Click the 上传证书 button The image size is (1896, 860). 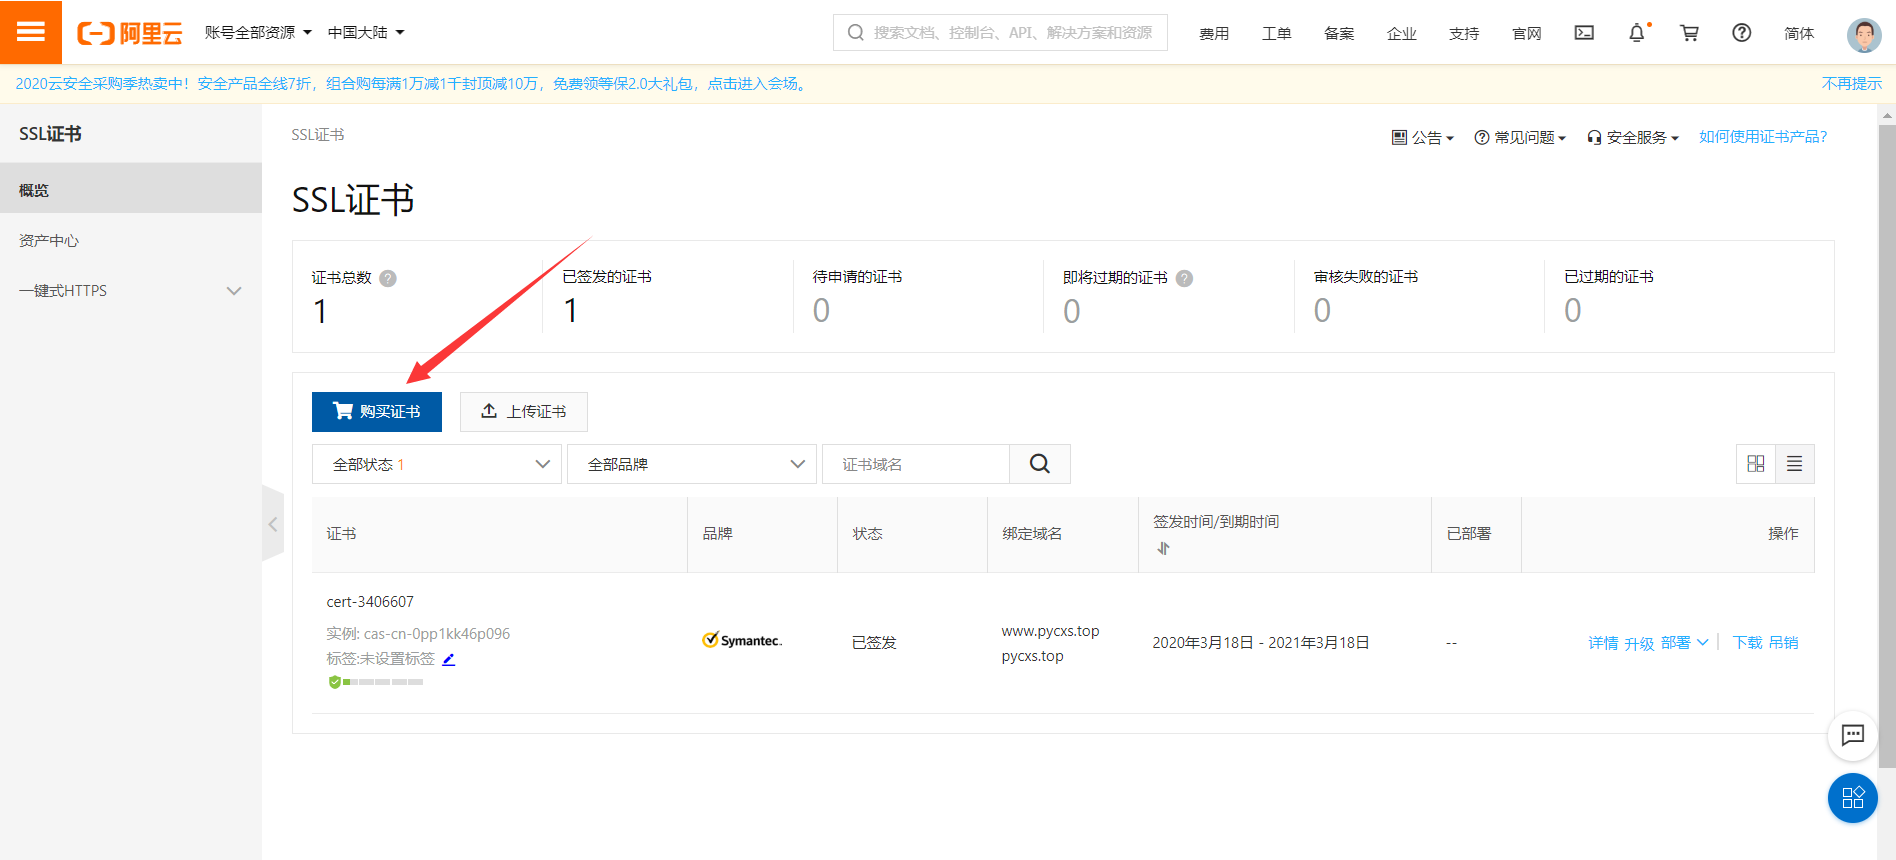pyautogui.click(x=524, y=412)
